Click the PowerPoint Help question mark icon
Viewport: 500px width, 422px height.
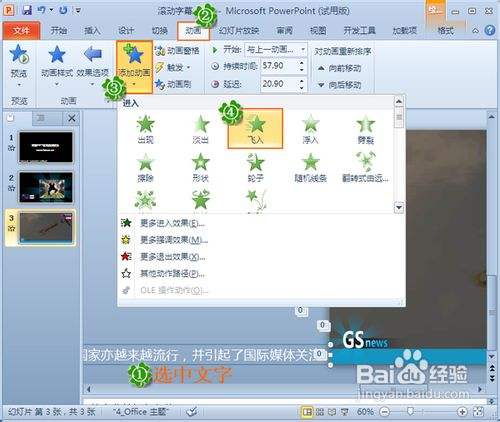[x=490, y=30]
